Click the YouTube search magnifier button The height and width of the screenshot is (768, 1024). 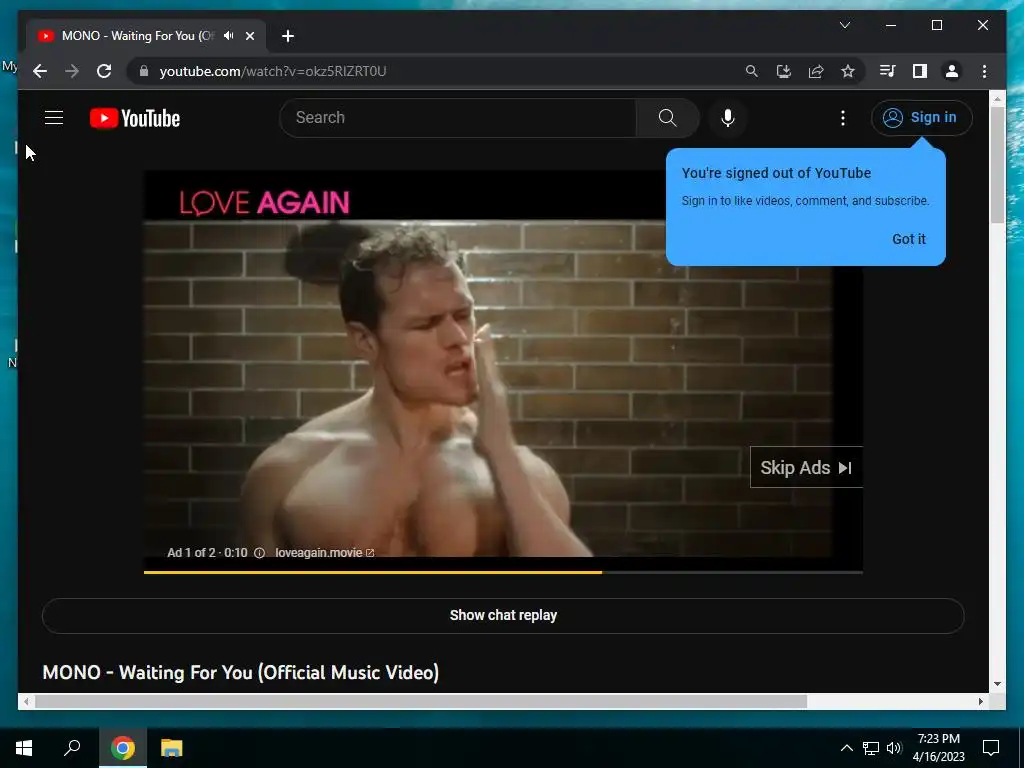667,118
